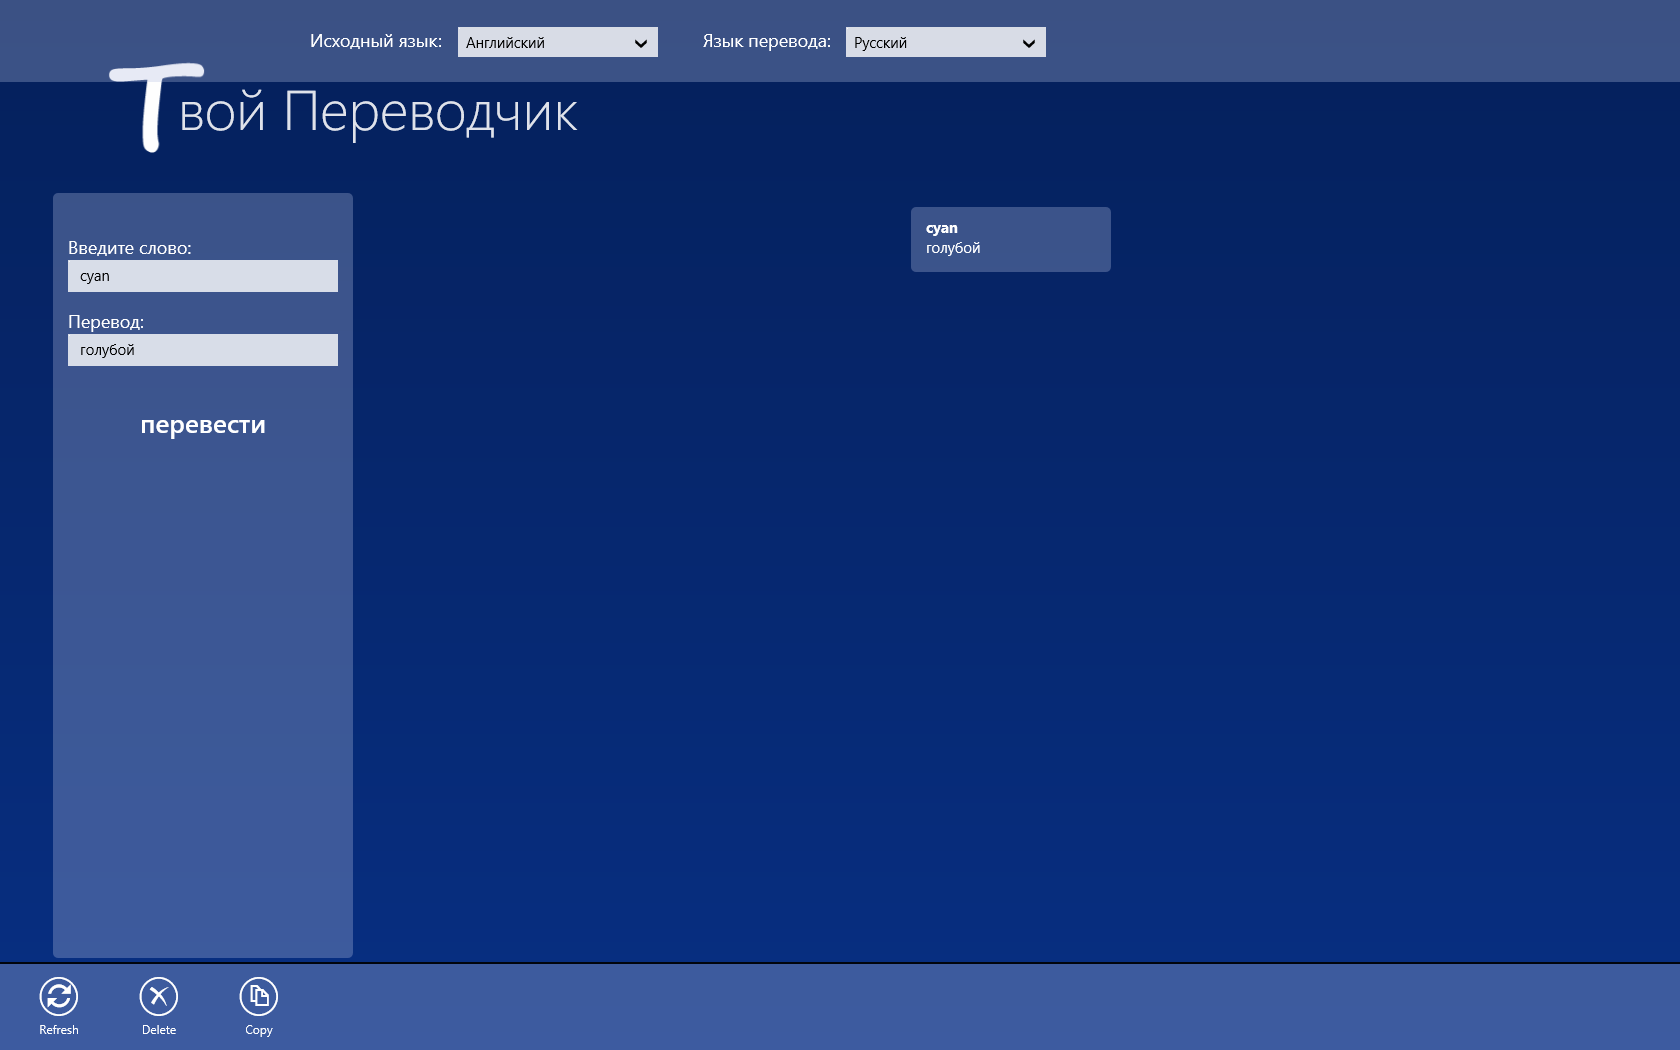Expand the target language chevron arrow
The height and width of the screenshot is (1050, 1680).
click(x=1029, y=43)
